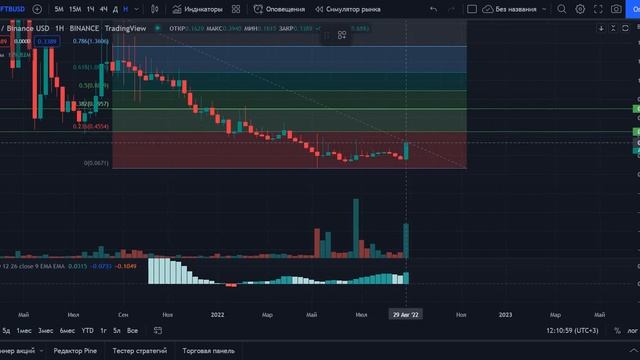
Task: Toggle percent scale % button
Action: (x=617, y=331)
